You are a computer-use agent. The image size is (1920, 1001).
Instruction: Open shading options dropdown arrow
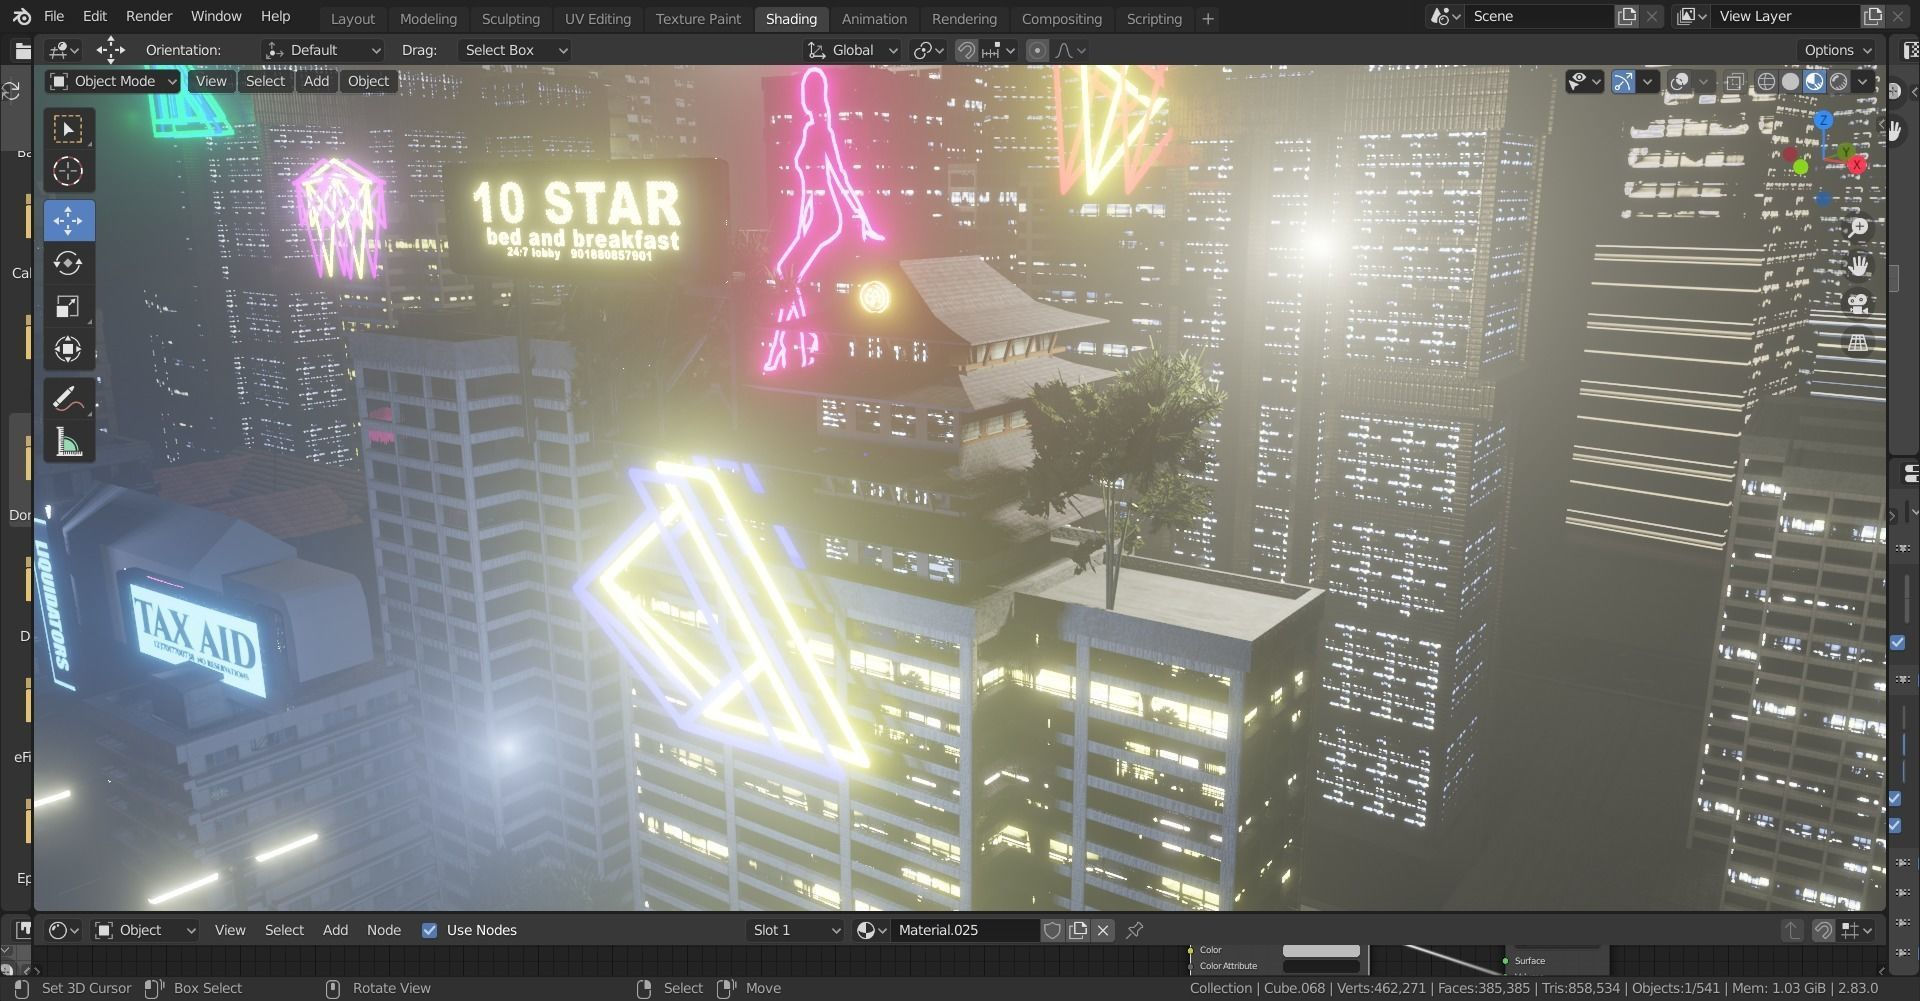[x=1863, y=81]
